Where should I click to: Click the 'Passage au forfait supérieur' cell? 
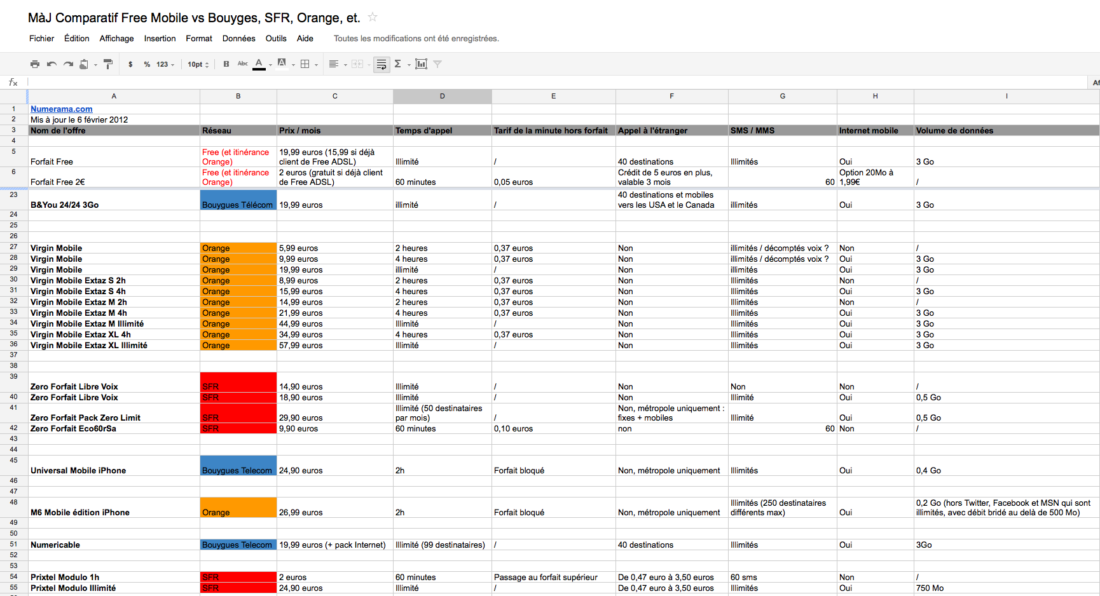click(x=554, y=577)
